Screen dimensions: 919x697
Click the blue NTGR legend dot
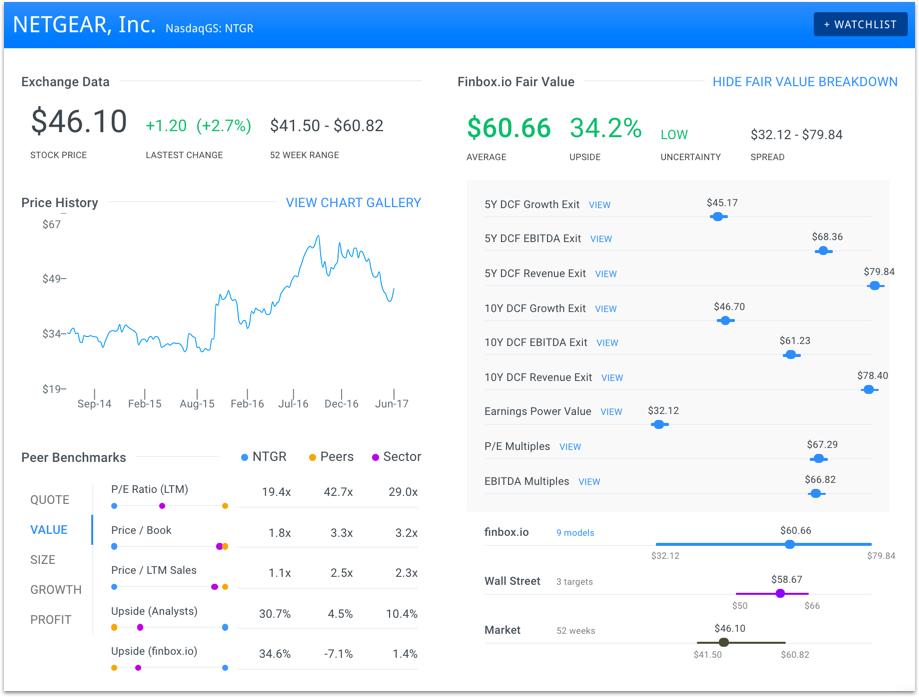pos(244,457)
